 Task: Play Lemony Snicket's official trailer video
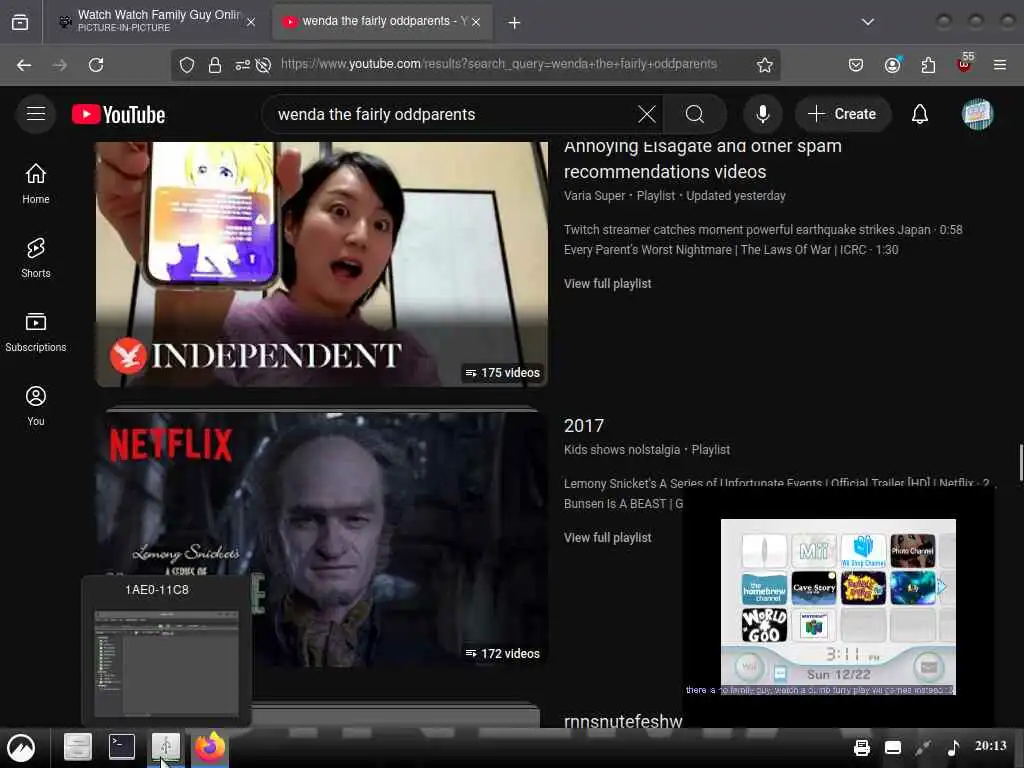point(776,483)
